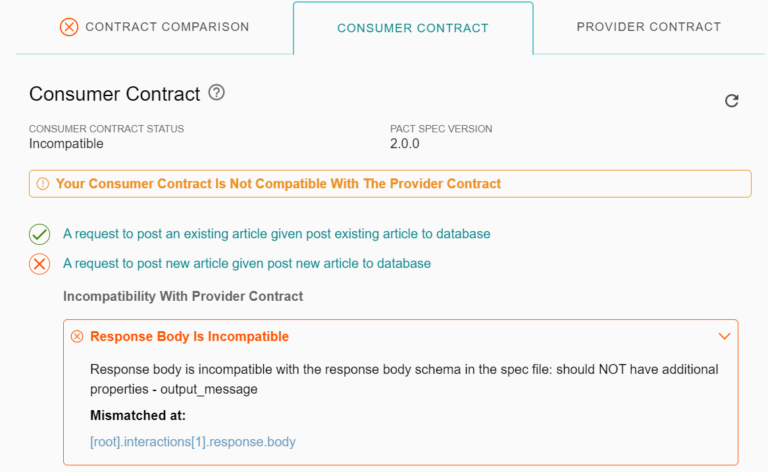This screenshot has width=768, height=472.
Task: Collapse the Response Body Is Incompatible panel chevron
Action: click(725, 336)
